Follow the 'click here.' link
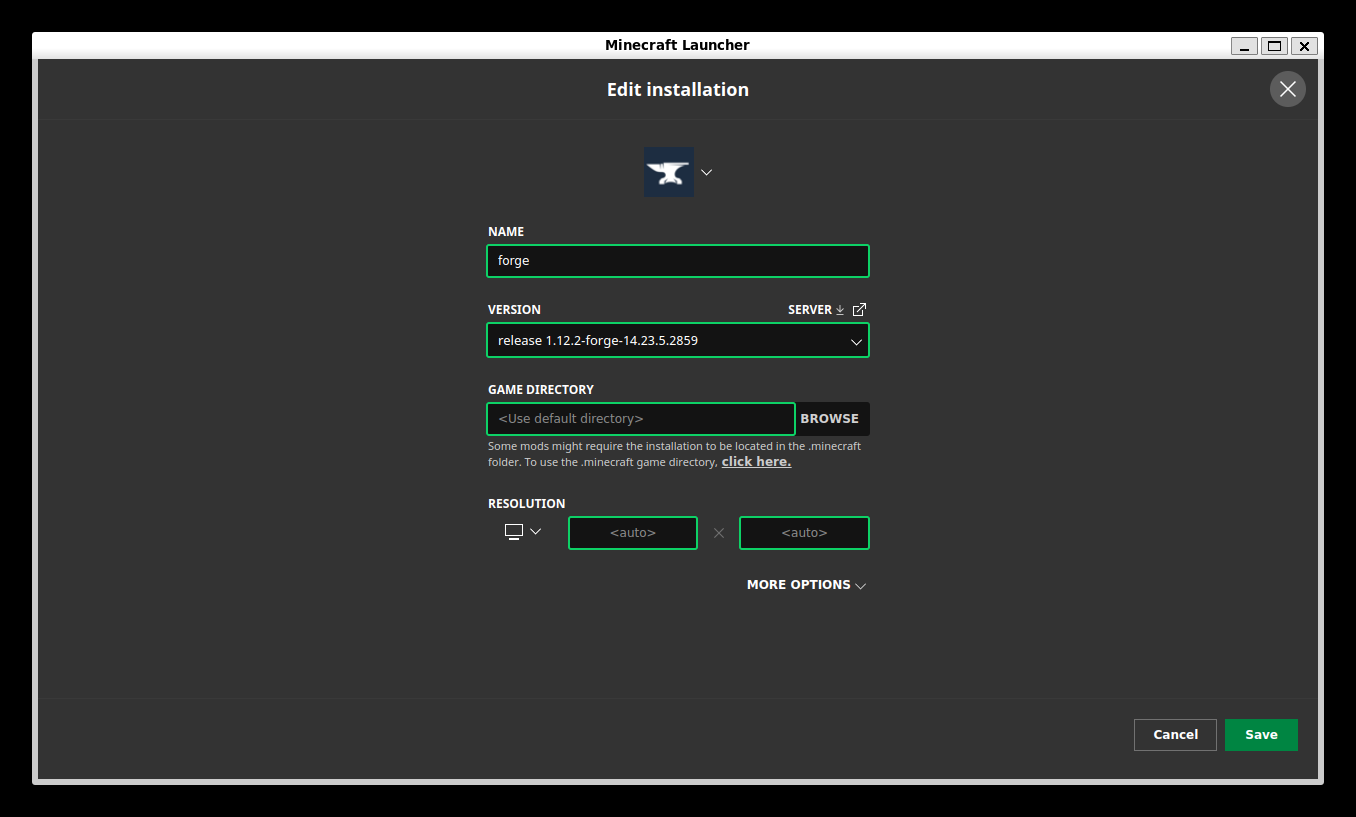This screenshot has width=1356, height=817. (756, 462)
